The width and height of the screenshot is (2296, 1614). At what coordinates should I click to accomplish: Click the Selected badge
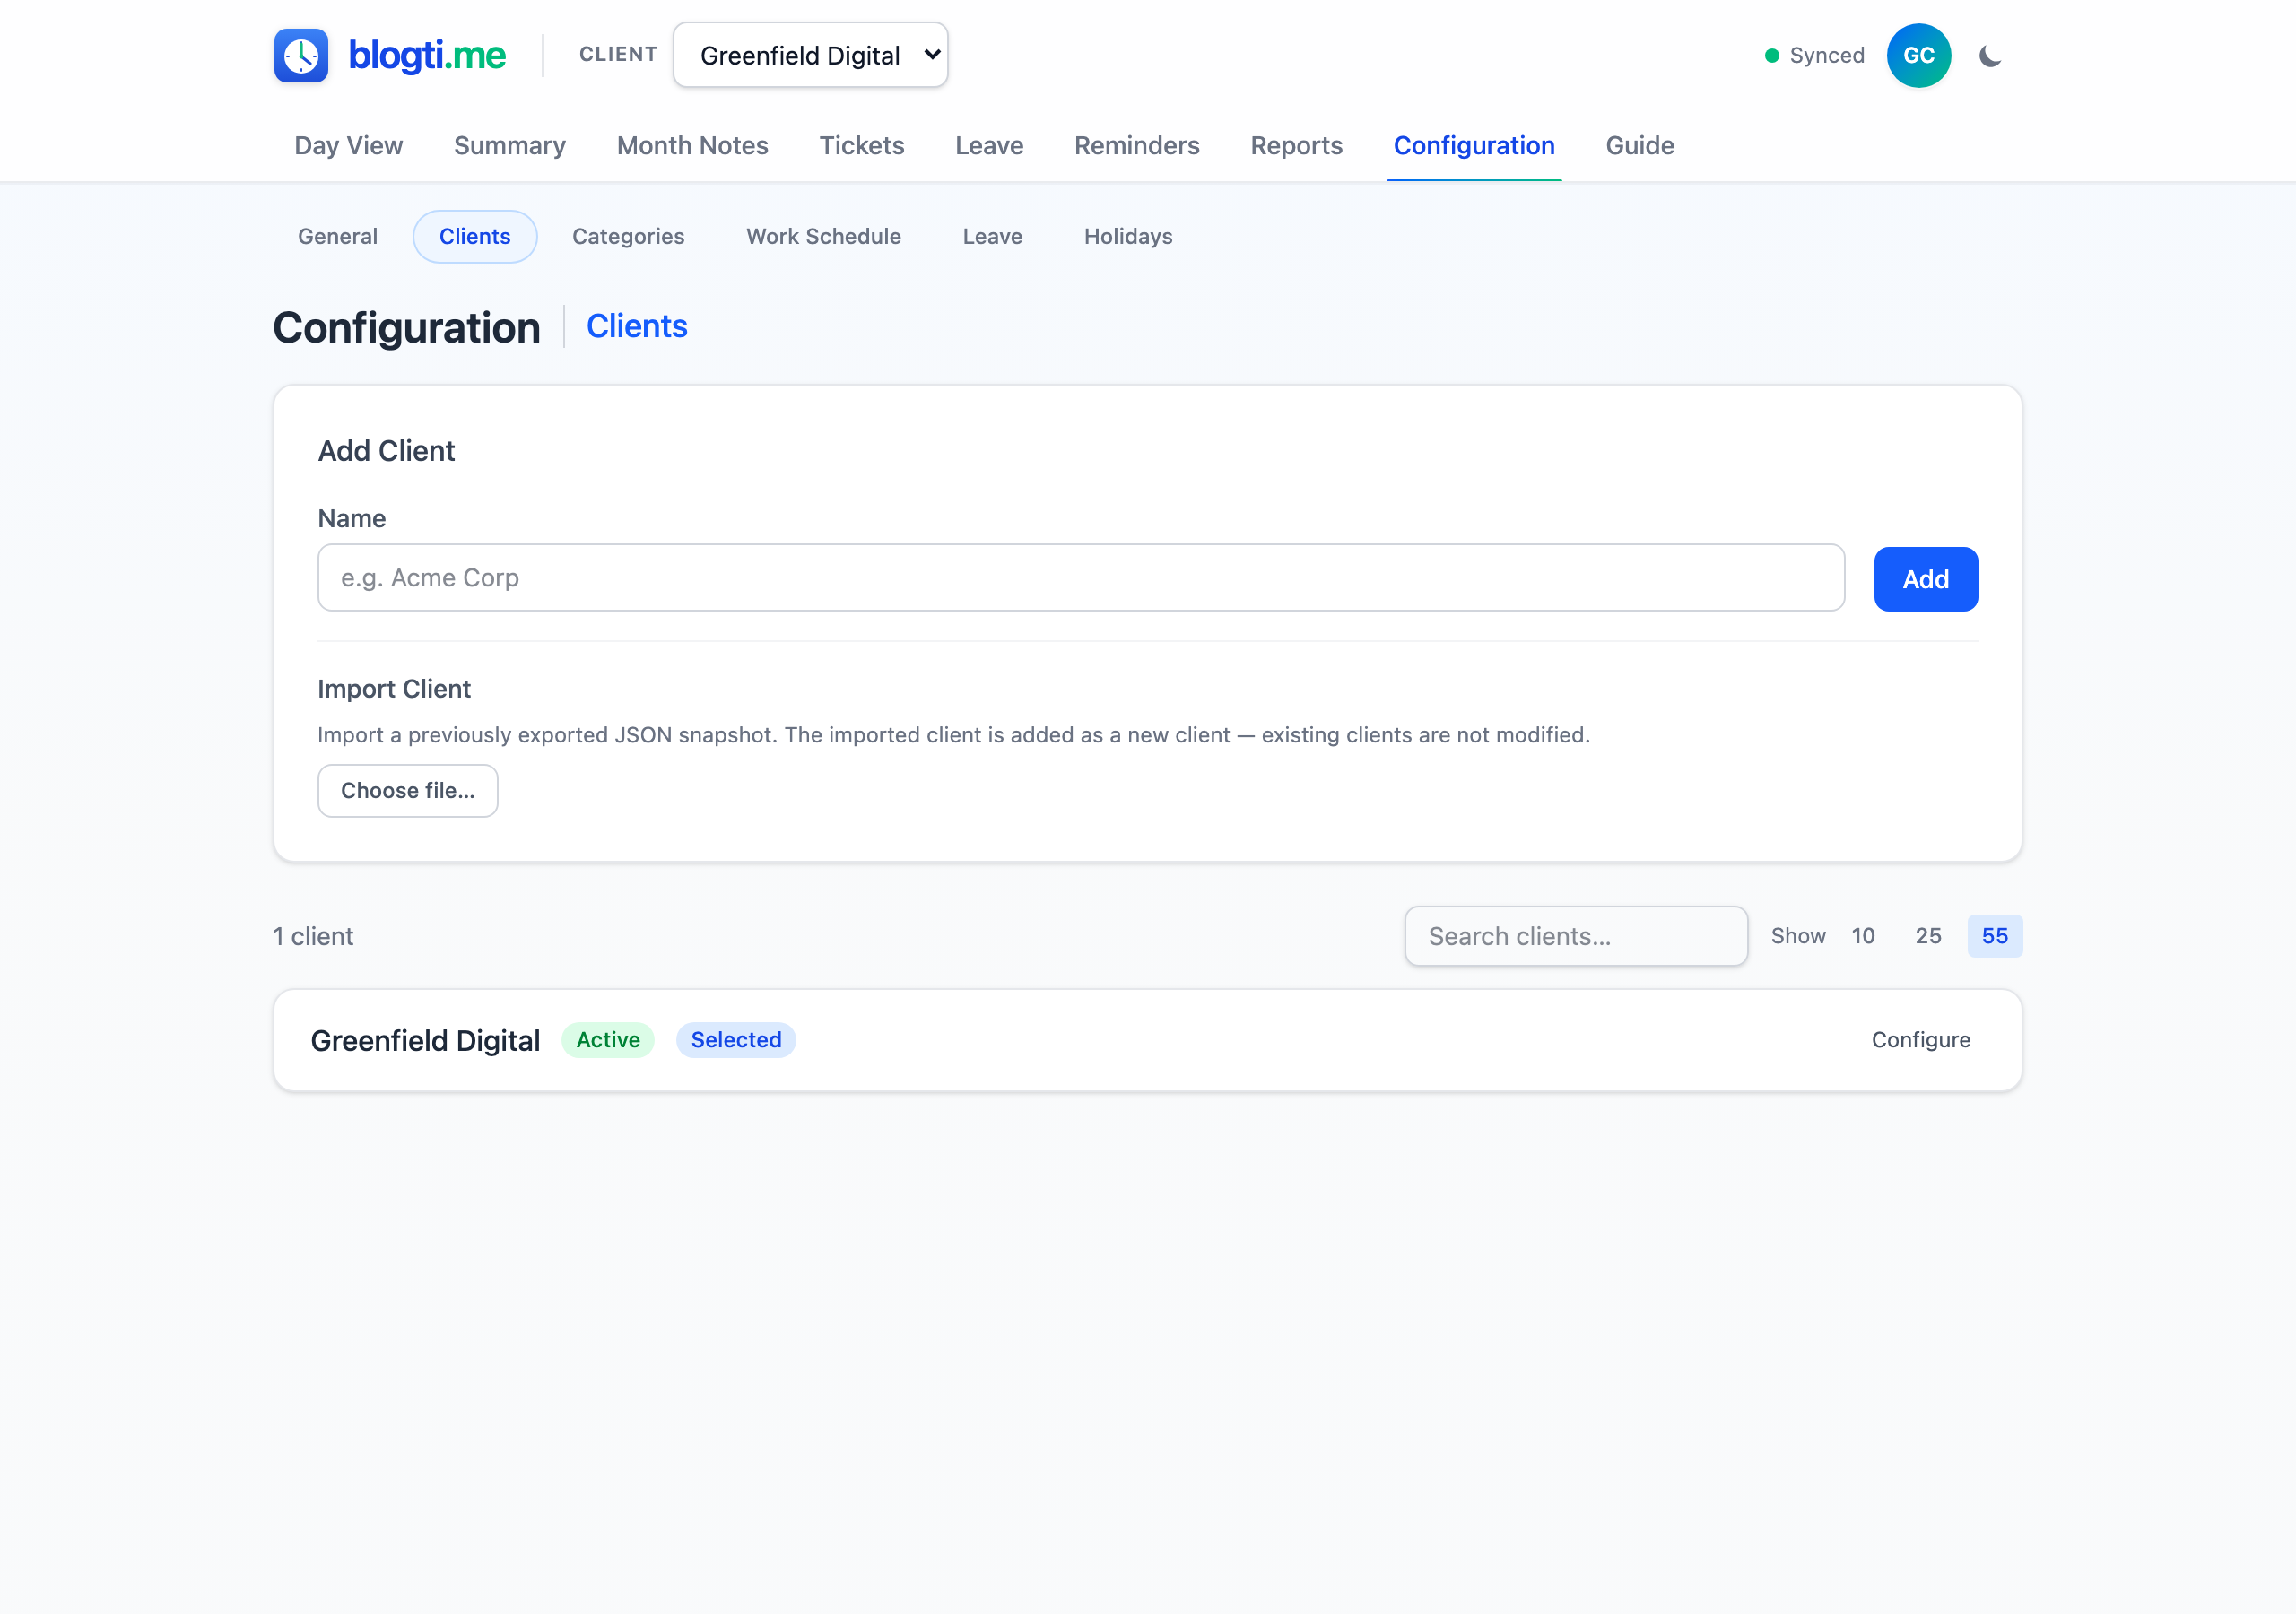coord(736,1040)
